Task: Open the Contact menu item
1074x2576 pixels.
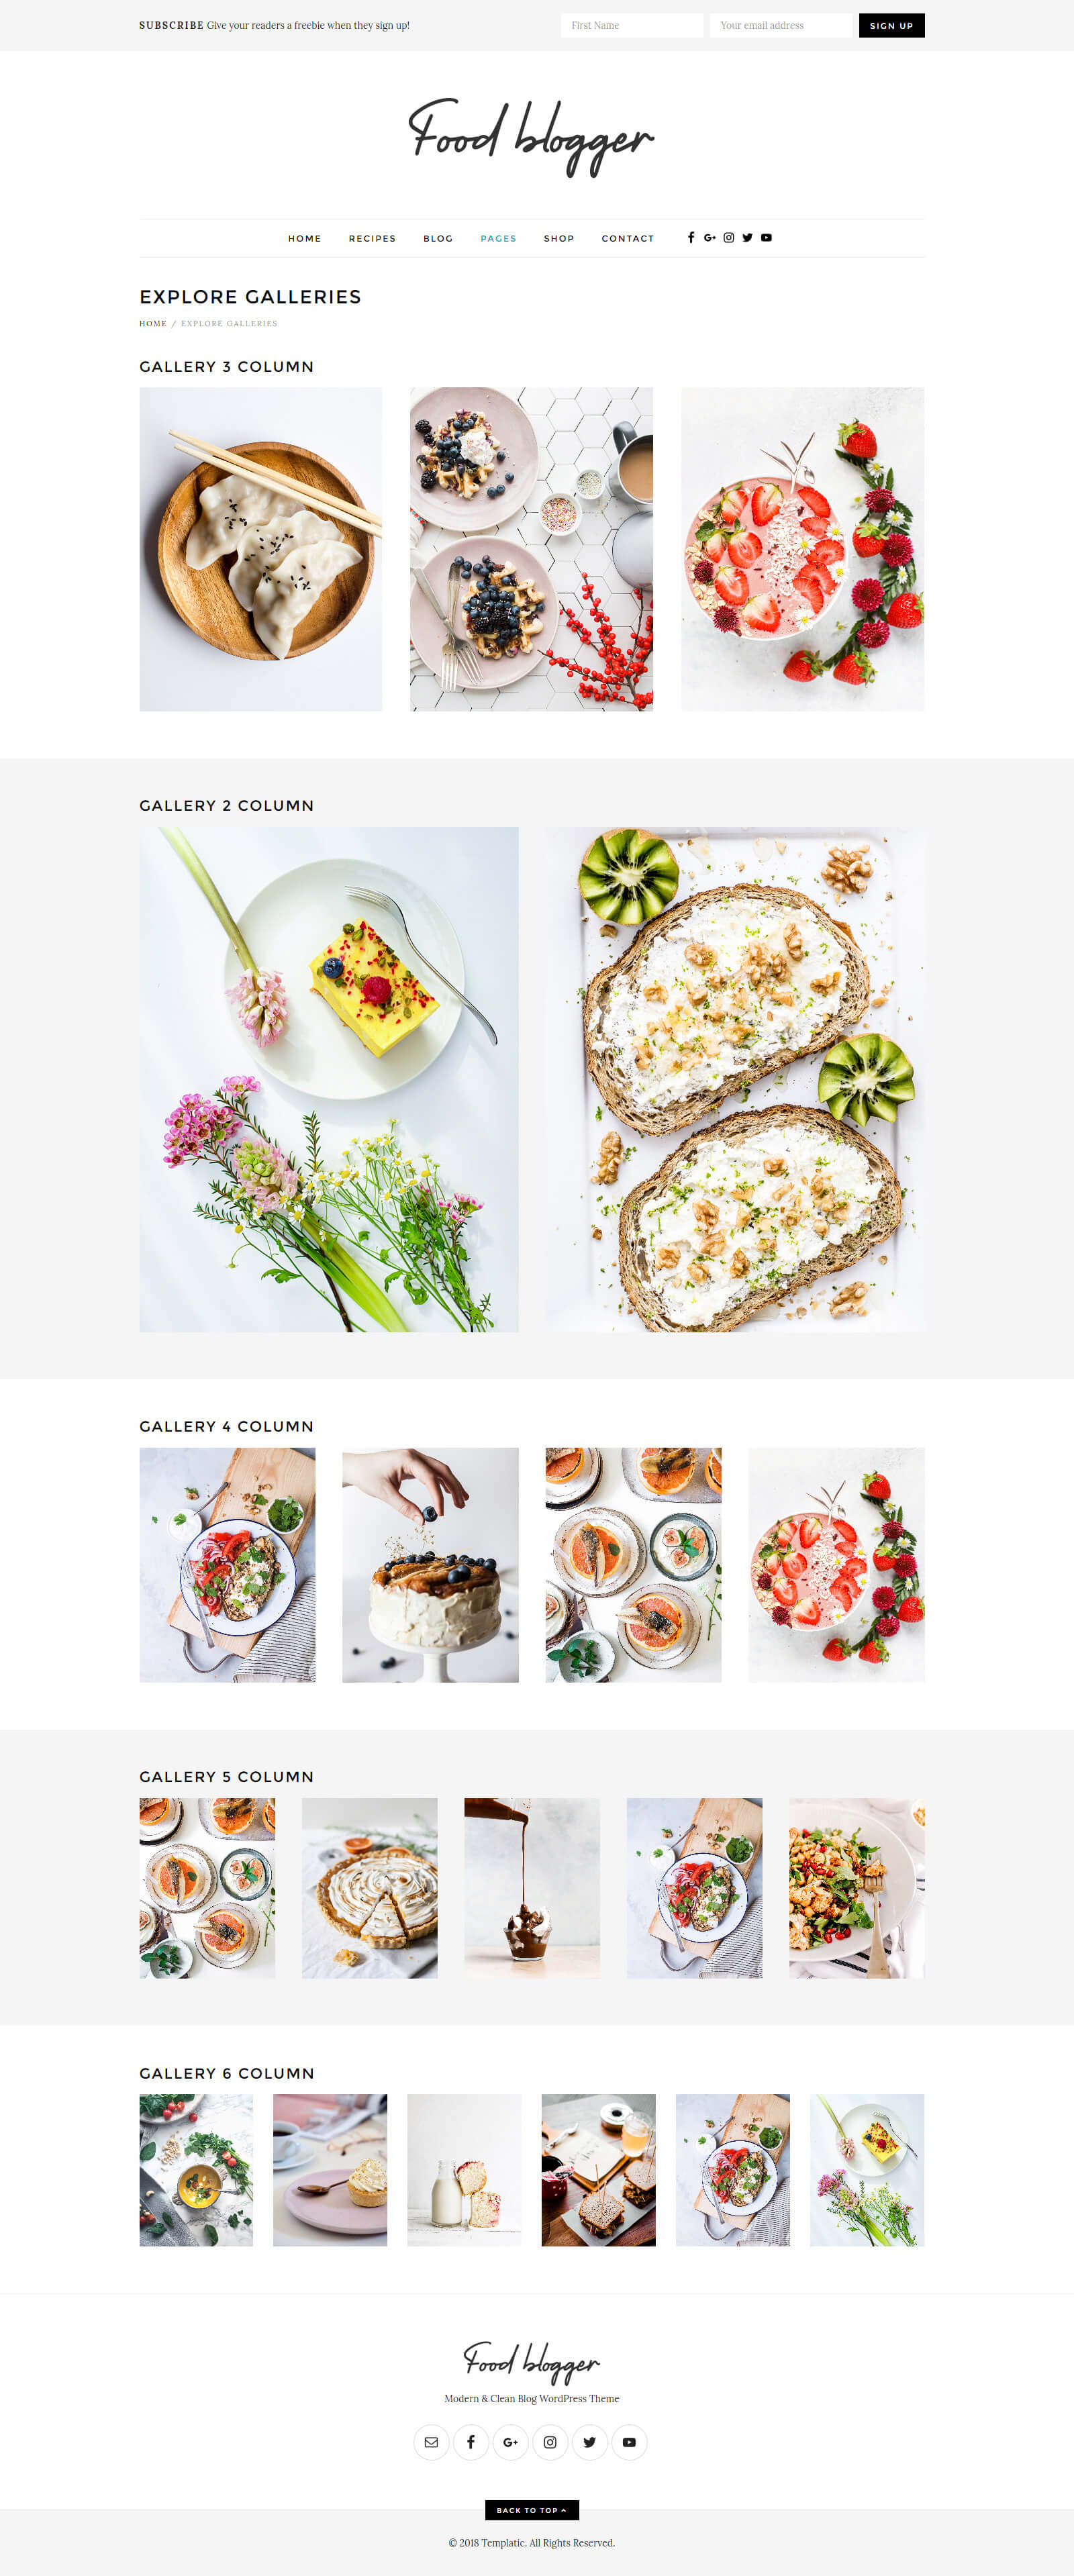Action: point(628,239)
